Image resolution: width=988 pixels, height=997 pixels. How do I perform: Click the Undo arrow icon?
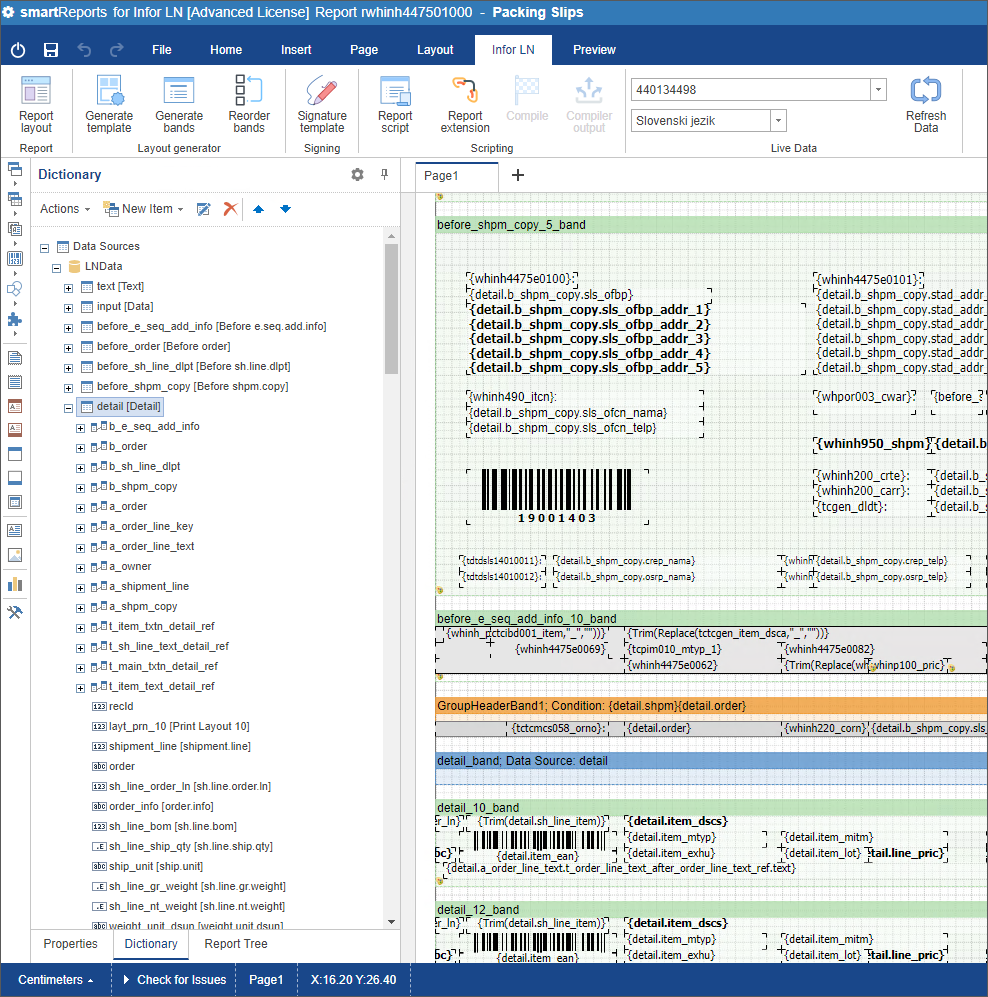[x=84, y=50]
